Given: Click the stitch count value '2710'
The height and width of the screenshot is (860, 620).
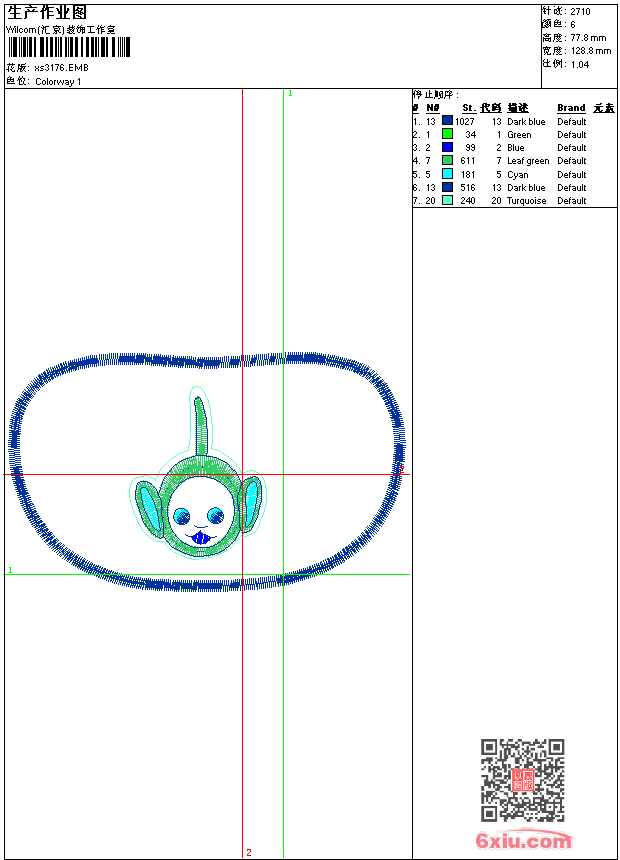Looking at the screenshot, I should tap(580, 12).
